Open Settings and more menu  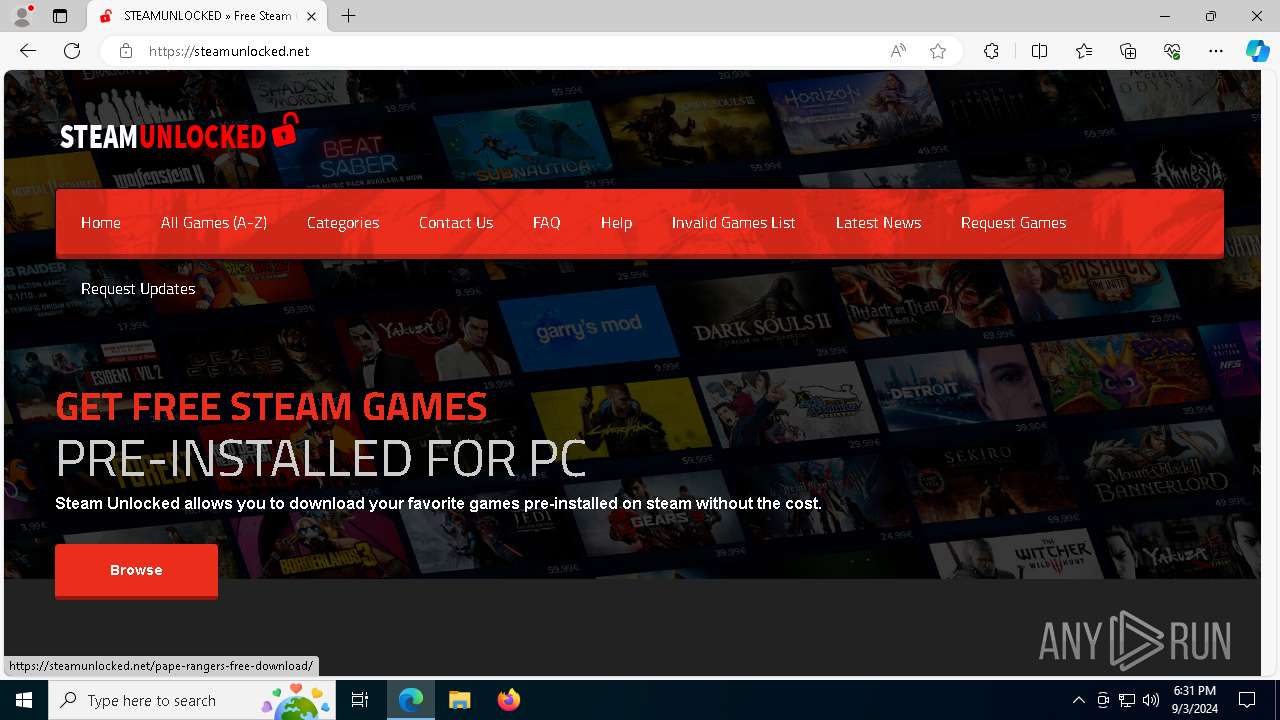1216,51
